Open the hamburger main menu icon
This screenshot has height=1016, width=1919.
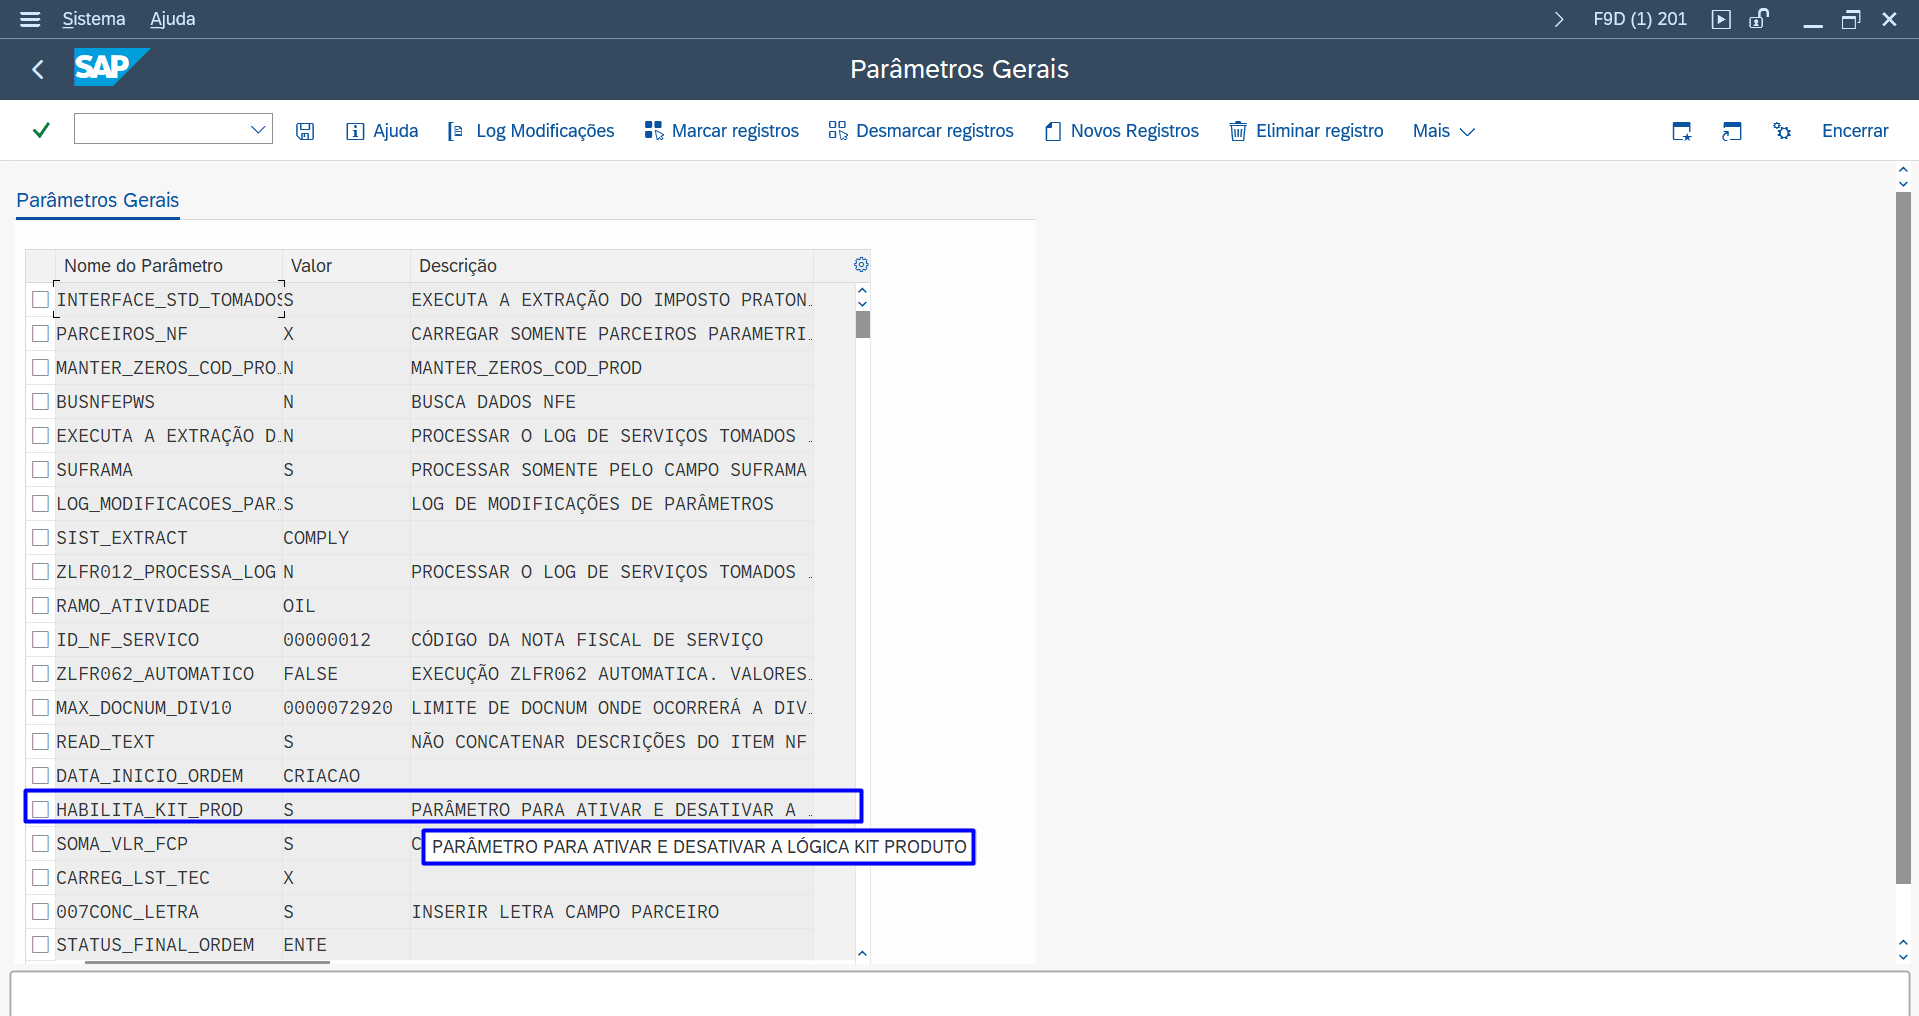click(30, 19)
